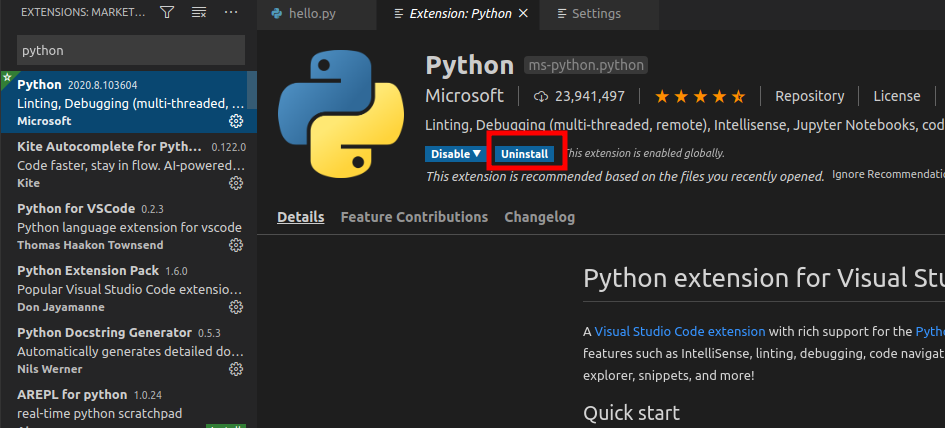Open the extensions view more actions menu
945x428 pixels.
(231, 13)
